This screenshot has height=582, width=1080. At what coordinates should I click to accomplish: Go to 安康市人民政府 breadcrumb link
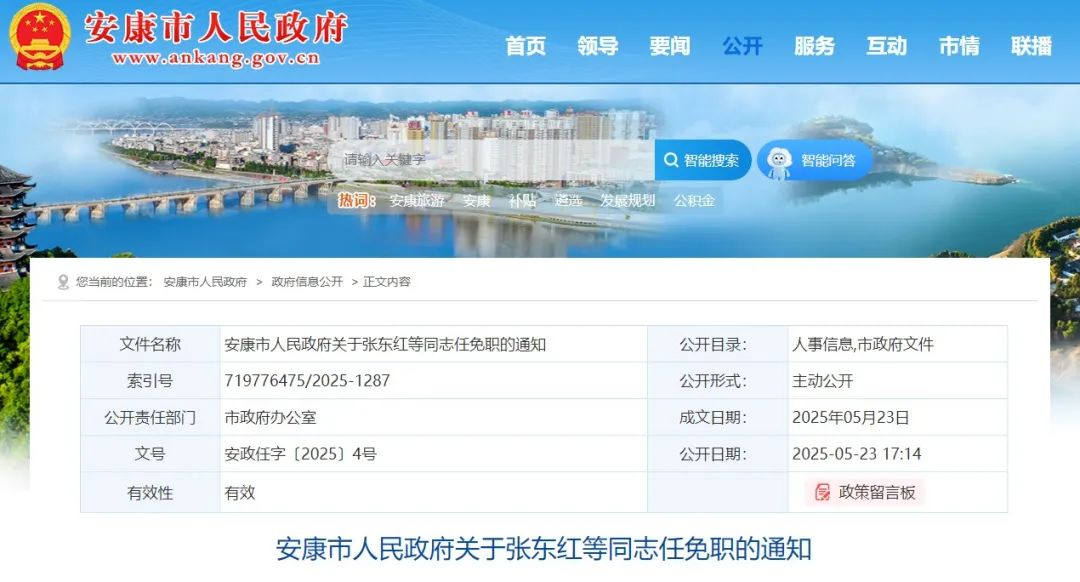coord(205,282)
